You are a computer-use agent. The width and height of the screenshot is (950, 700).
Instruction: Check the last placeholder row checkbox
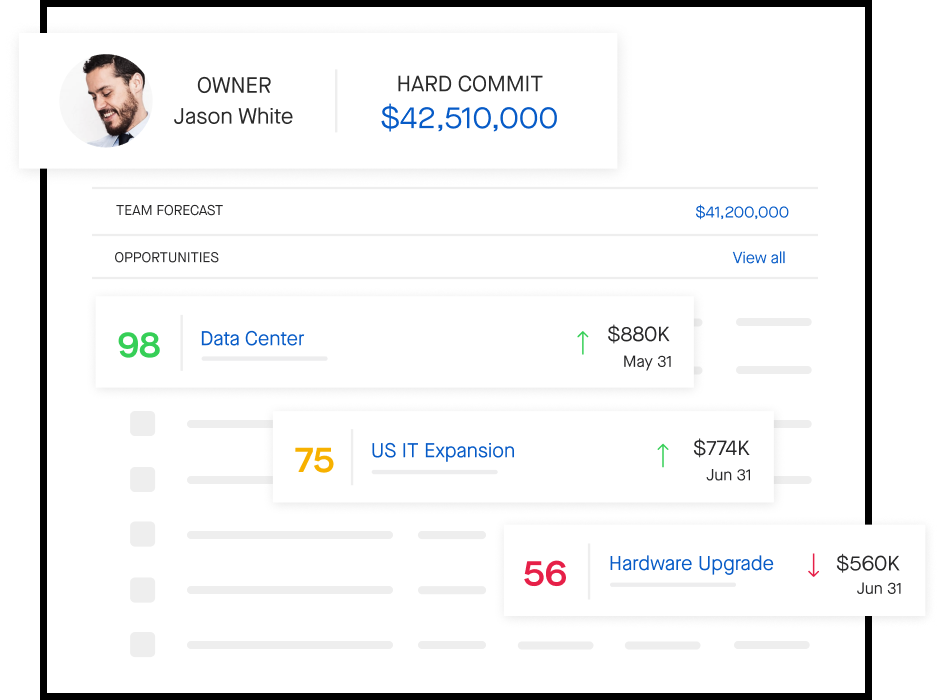tap(142, 645)
